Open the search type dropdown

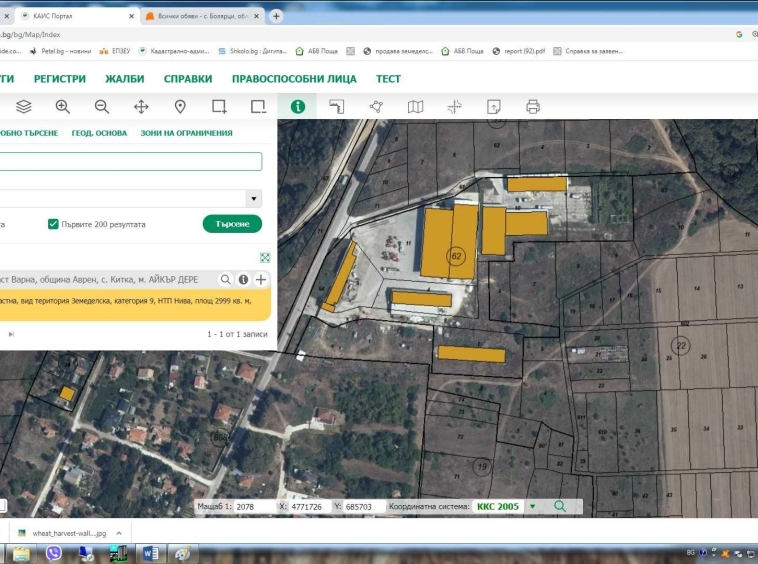tap(254, 199)
